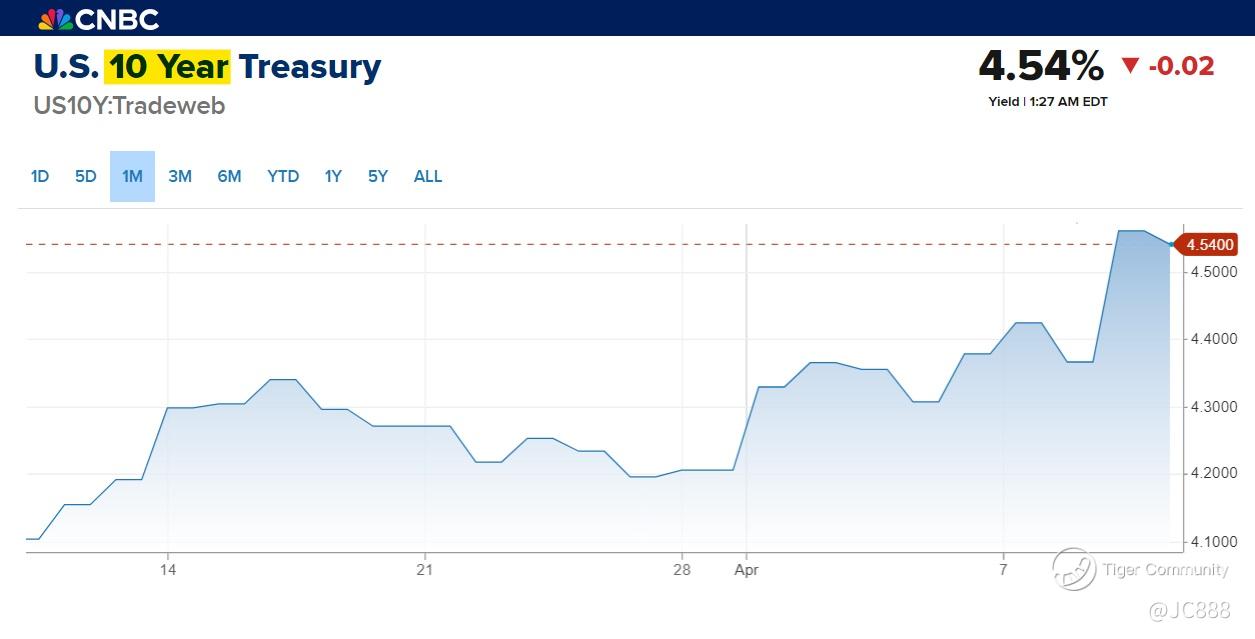1255x639 pixels.
Task: Select the 1D time range tab
Action: 40,176
